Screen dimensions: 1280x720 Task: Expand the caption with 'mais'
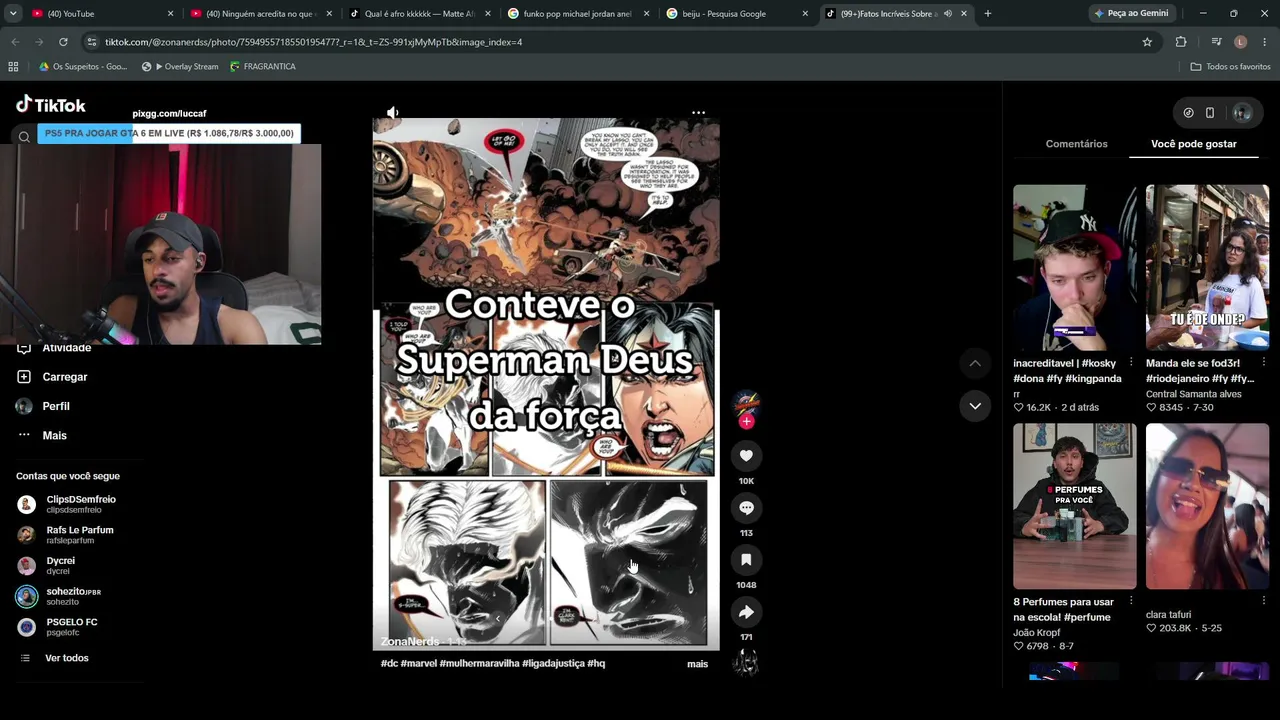(697, 664)
